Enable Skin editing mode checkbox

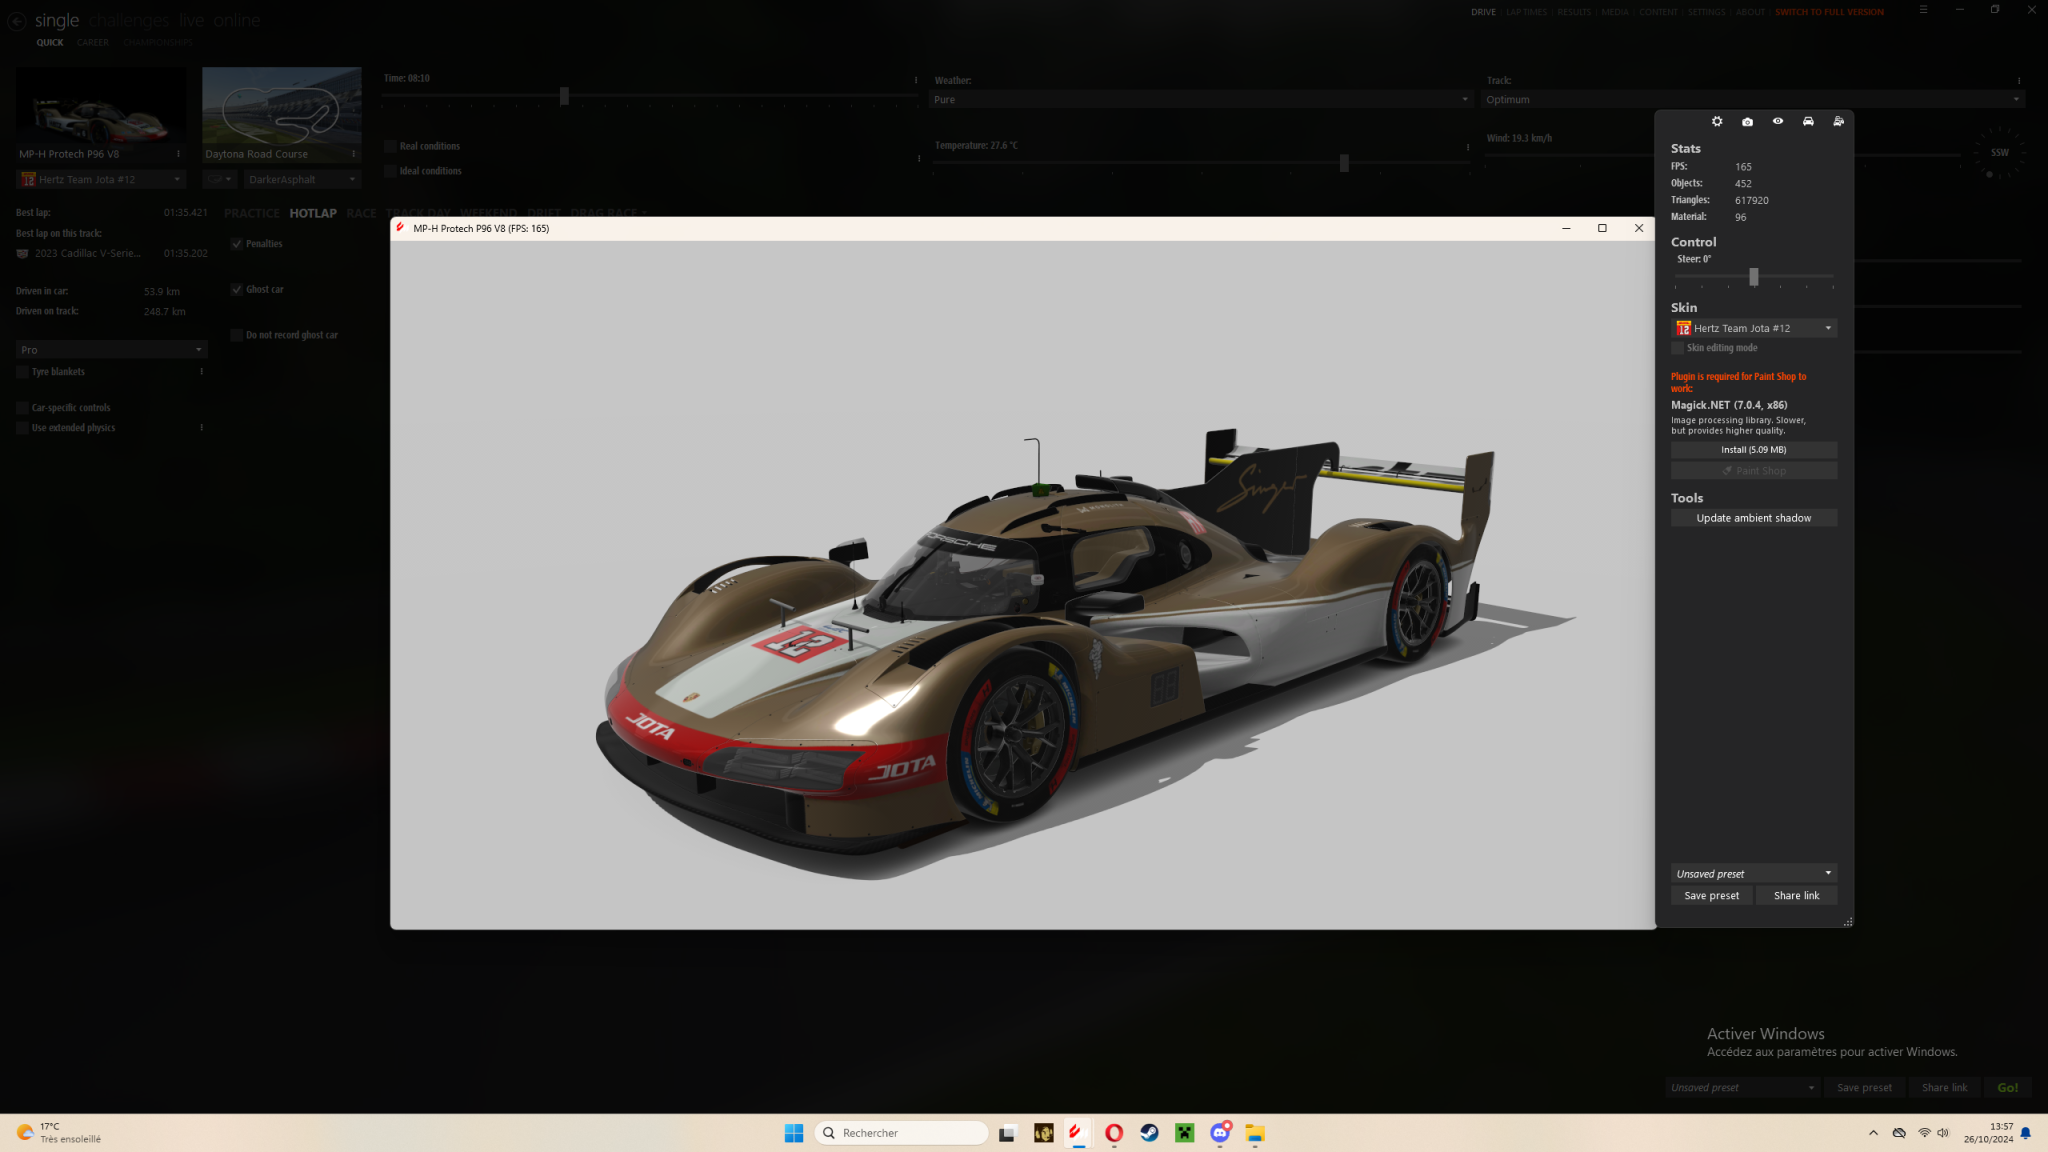(1678, 348)
